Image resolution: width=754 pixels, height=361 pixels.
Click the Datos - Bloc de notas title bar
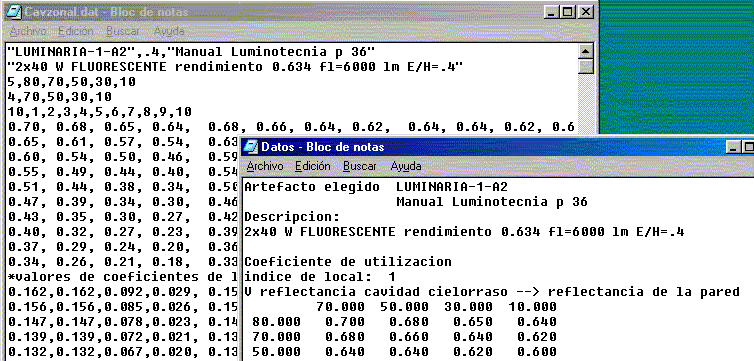click(497, 147)
